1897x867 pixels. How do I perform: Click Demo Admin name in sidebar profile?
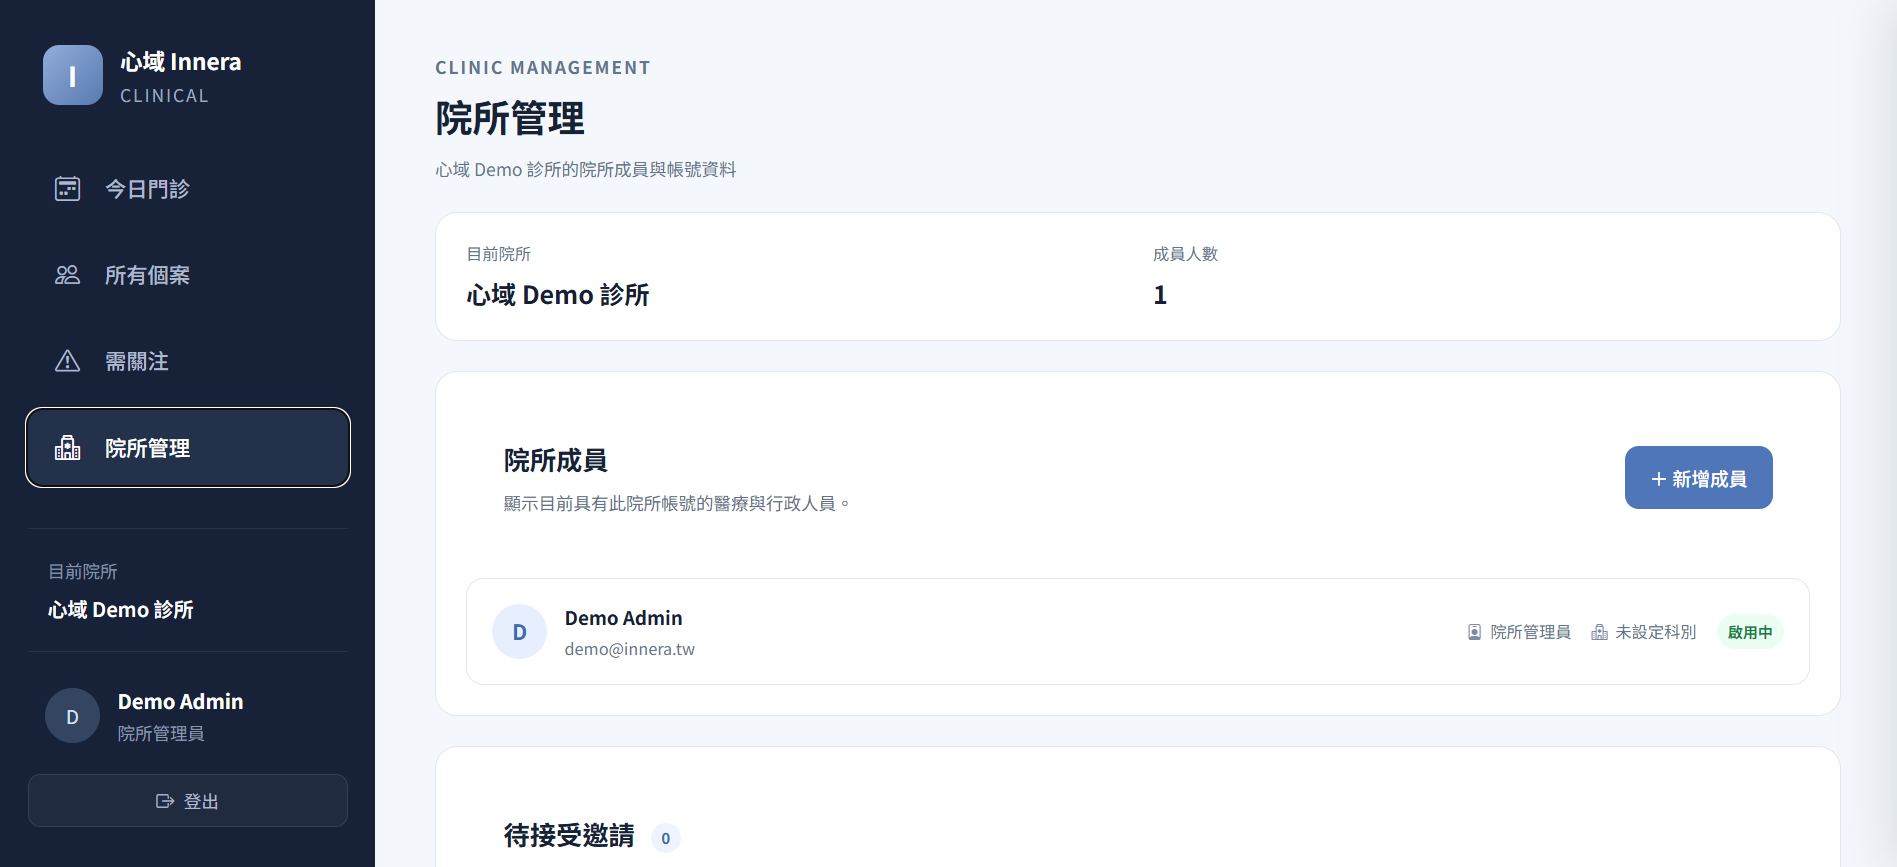[x=181, y=702]
